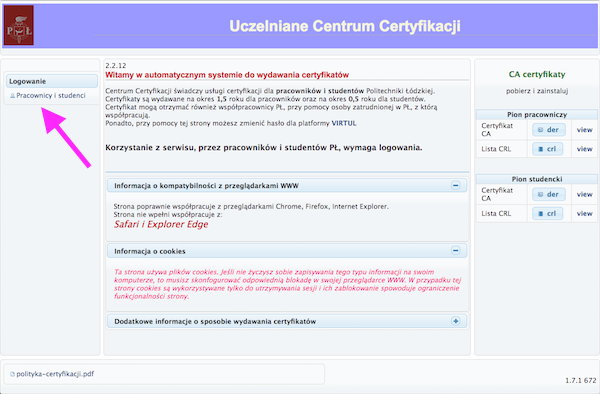View Pion pracowniczy Lista CRL
The image size is (600, 394).
coord(584,149)
